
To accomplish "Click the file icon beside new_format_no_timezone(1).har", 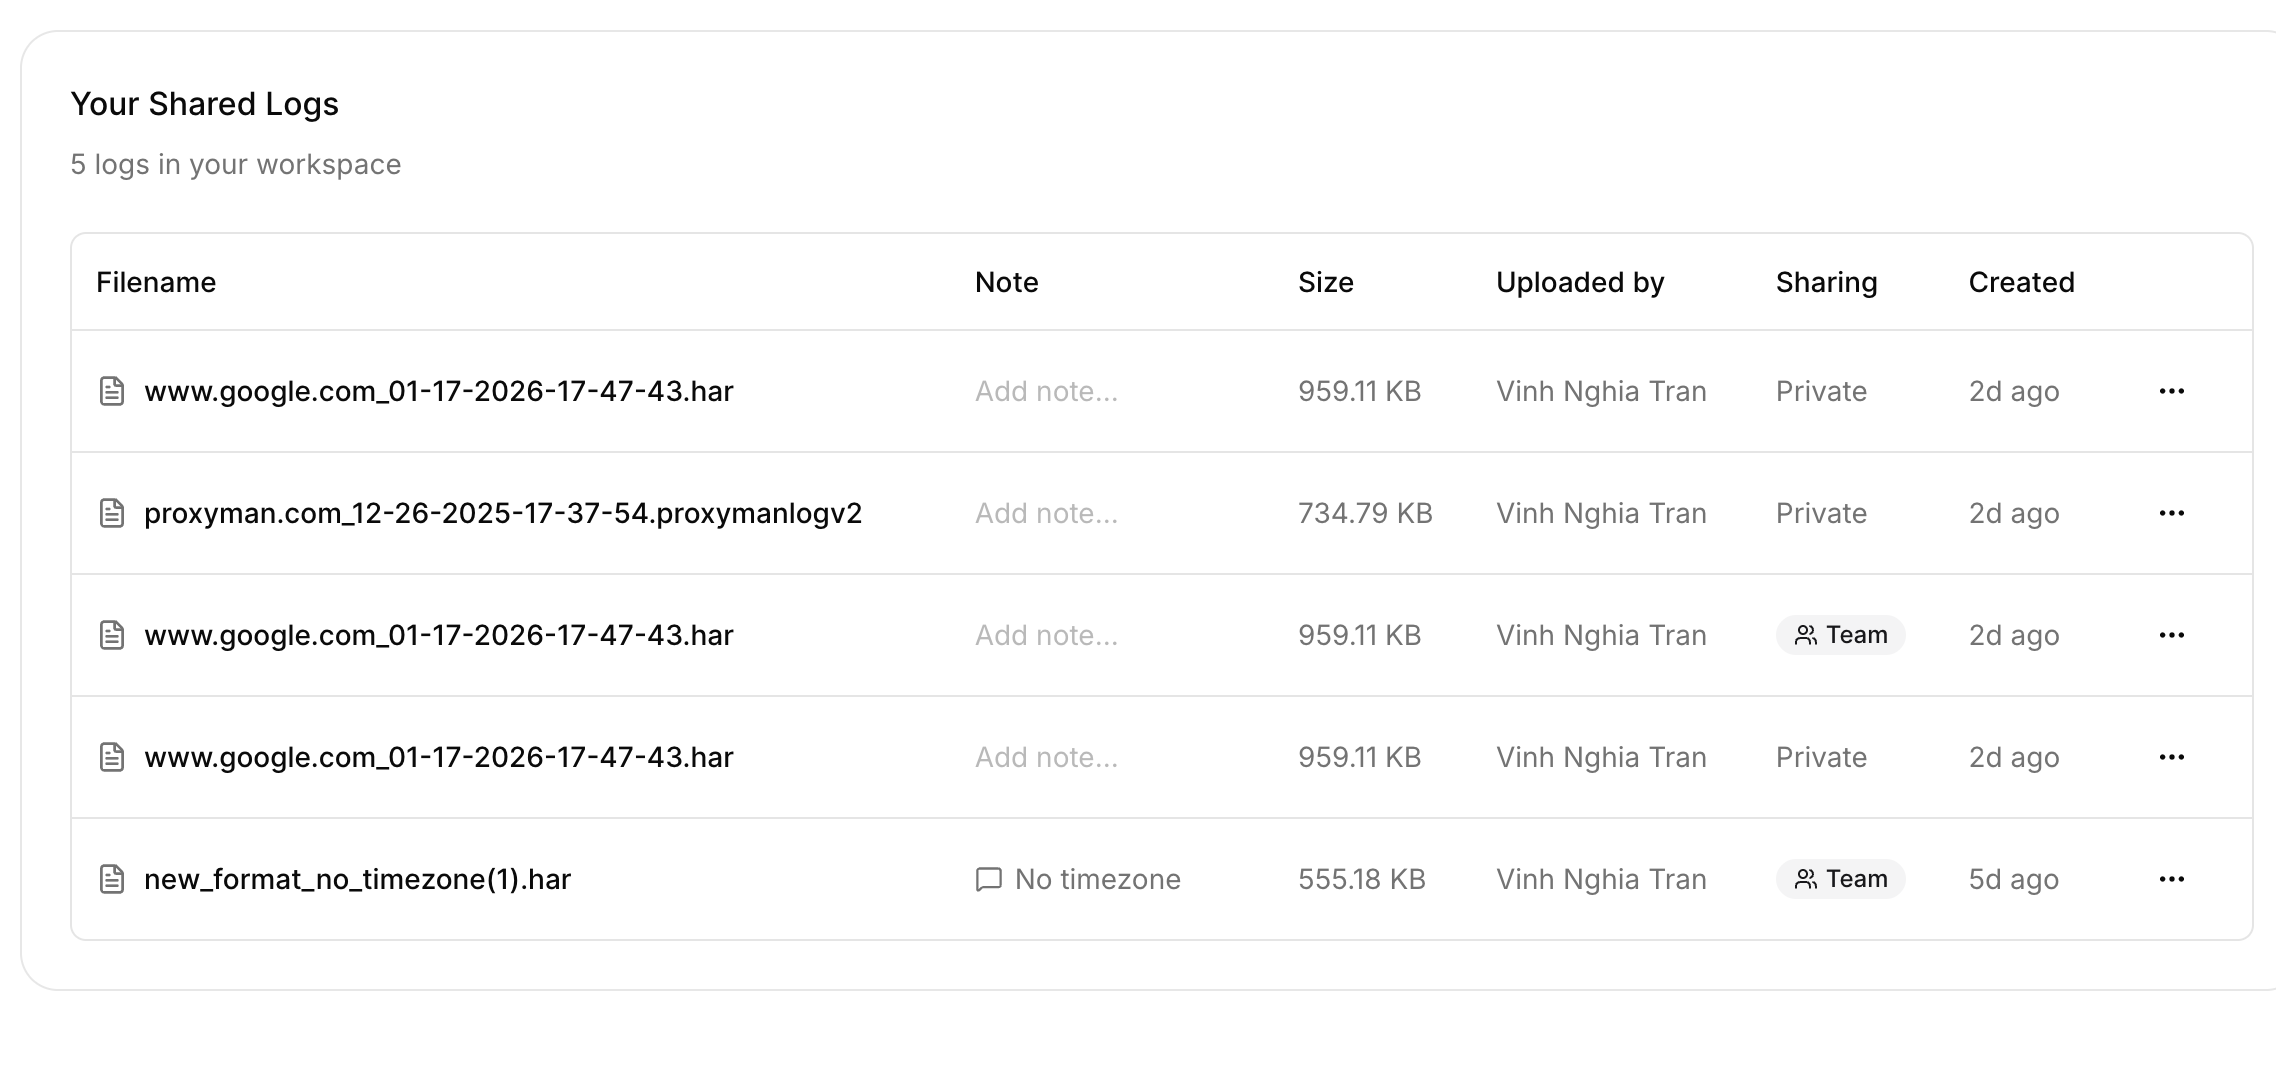I will pos(112,879).
